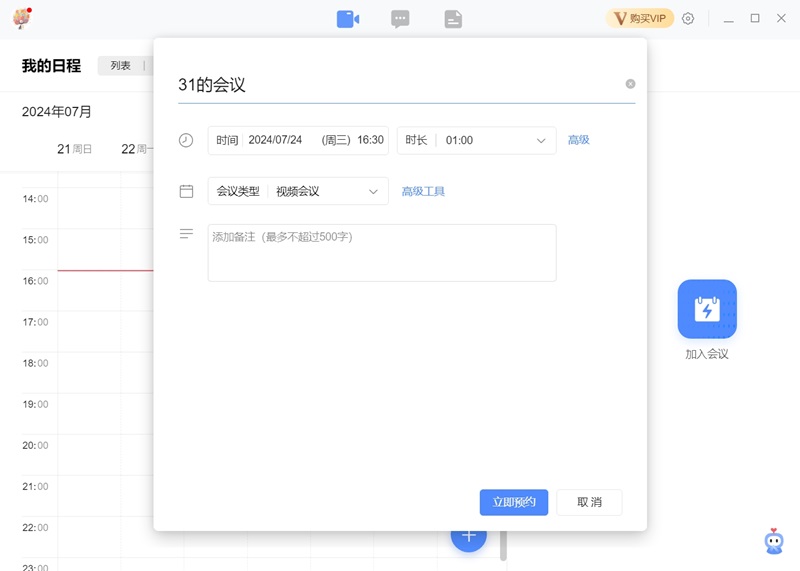Click the Join Meeting calendar icon
800x571 pixels.
[x=707, y=309]
